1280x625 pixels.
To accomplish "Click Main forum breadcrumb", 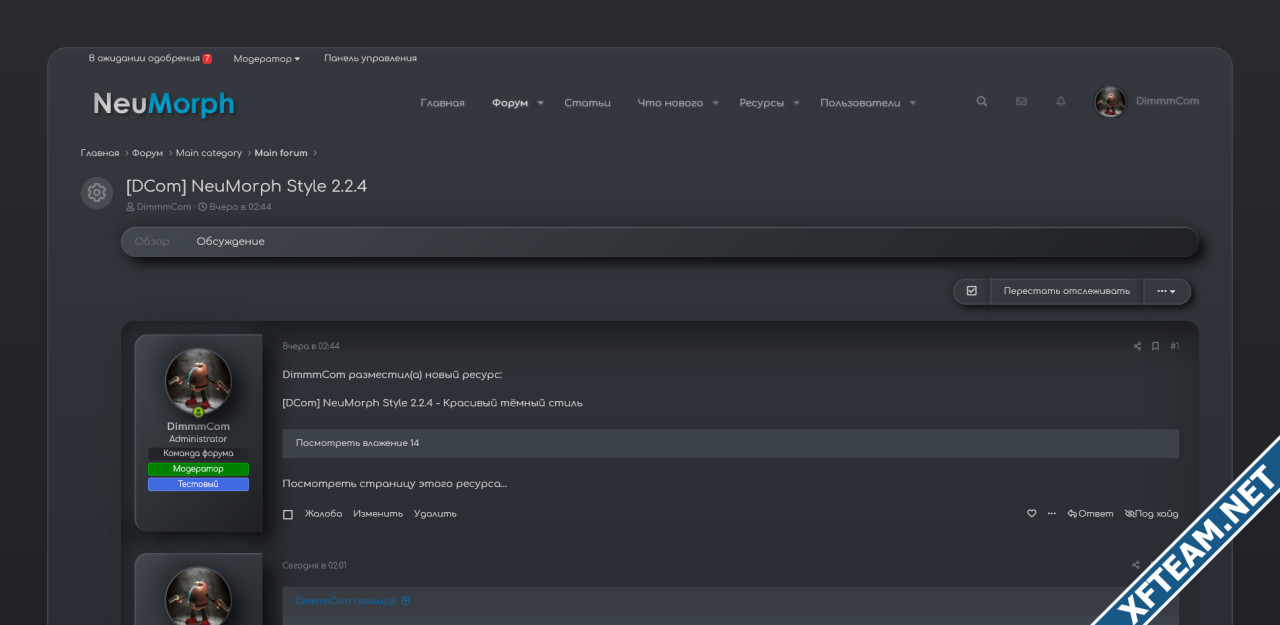I will [x=281, y=153].
